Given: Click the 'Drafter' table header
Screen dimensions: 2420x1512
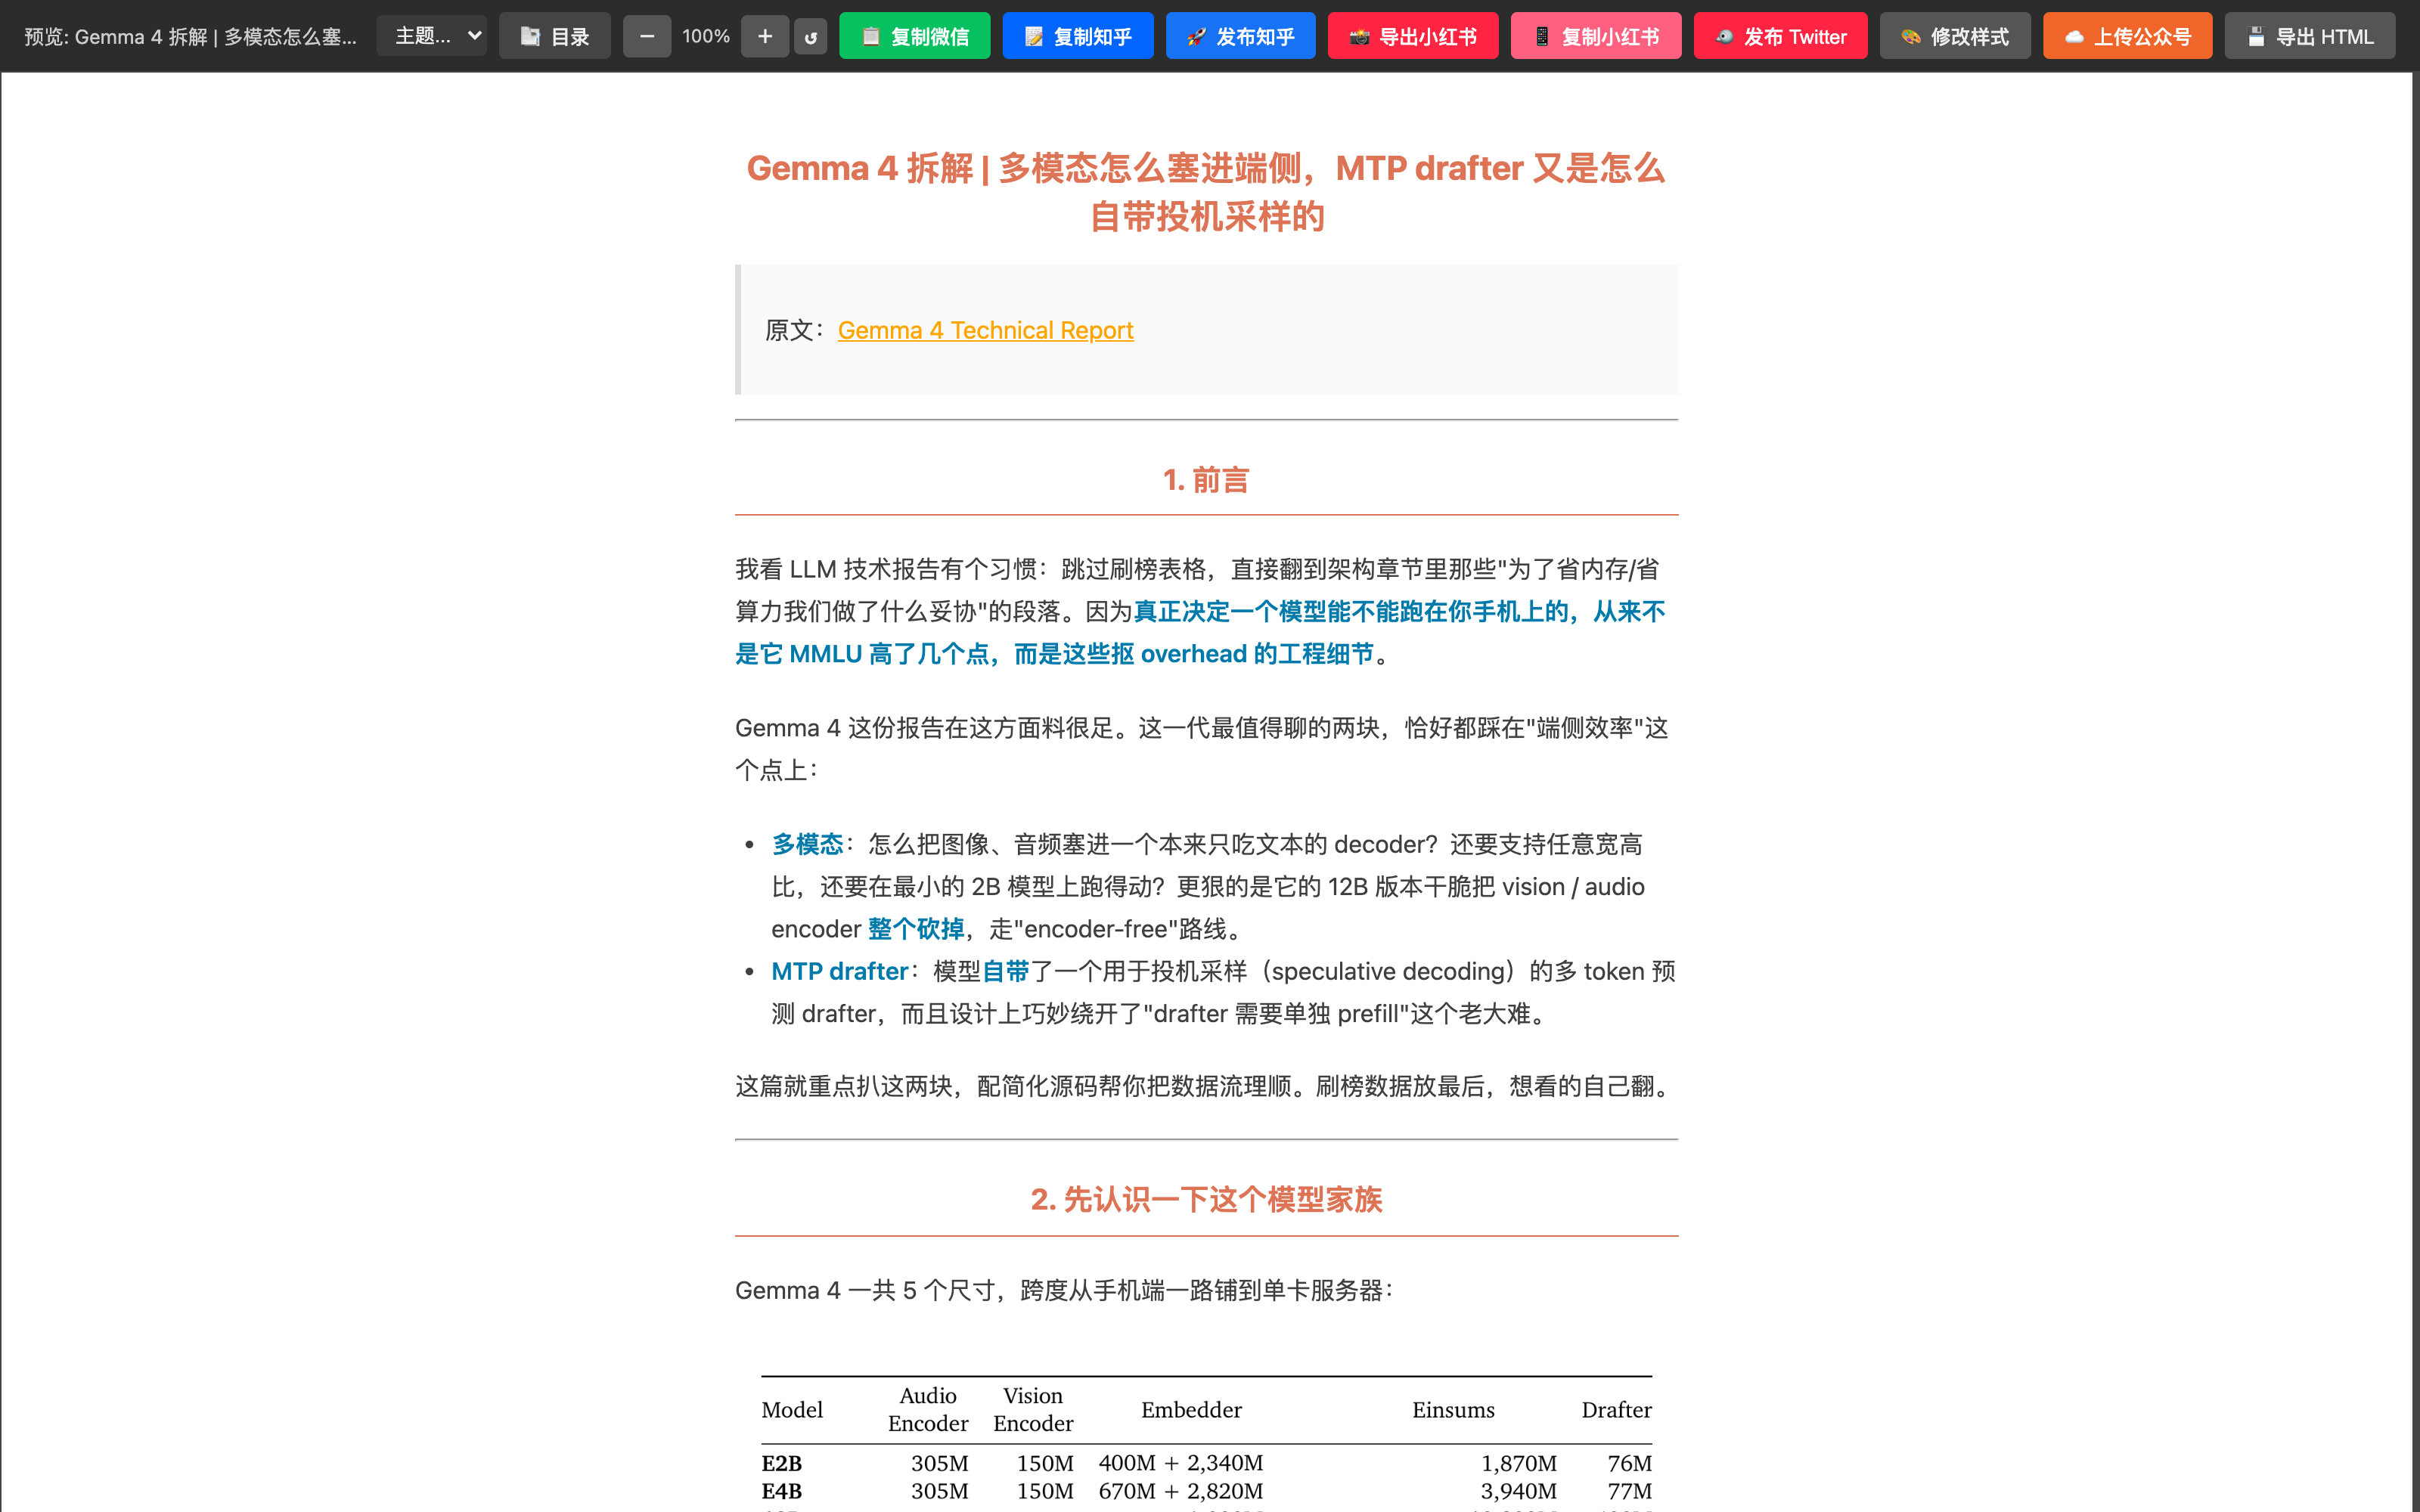Looking at the screenshot, I should [x=1616, y=1410].
